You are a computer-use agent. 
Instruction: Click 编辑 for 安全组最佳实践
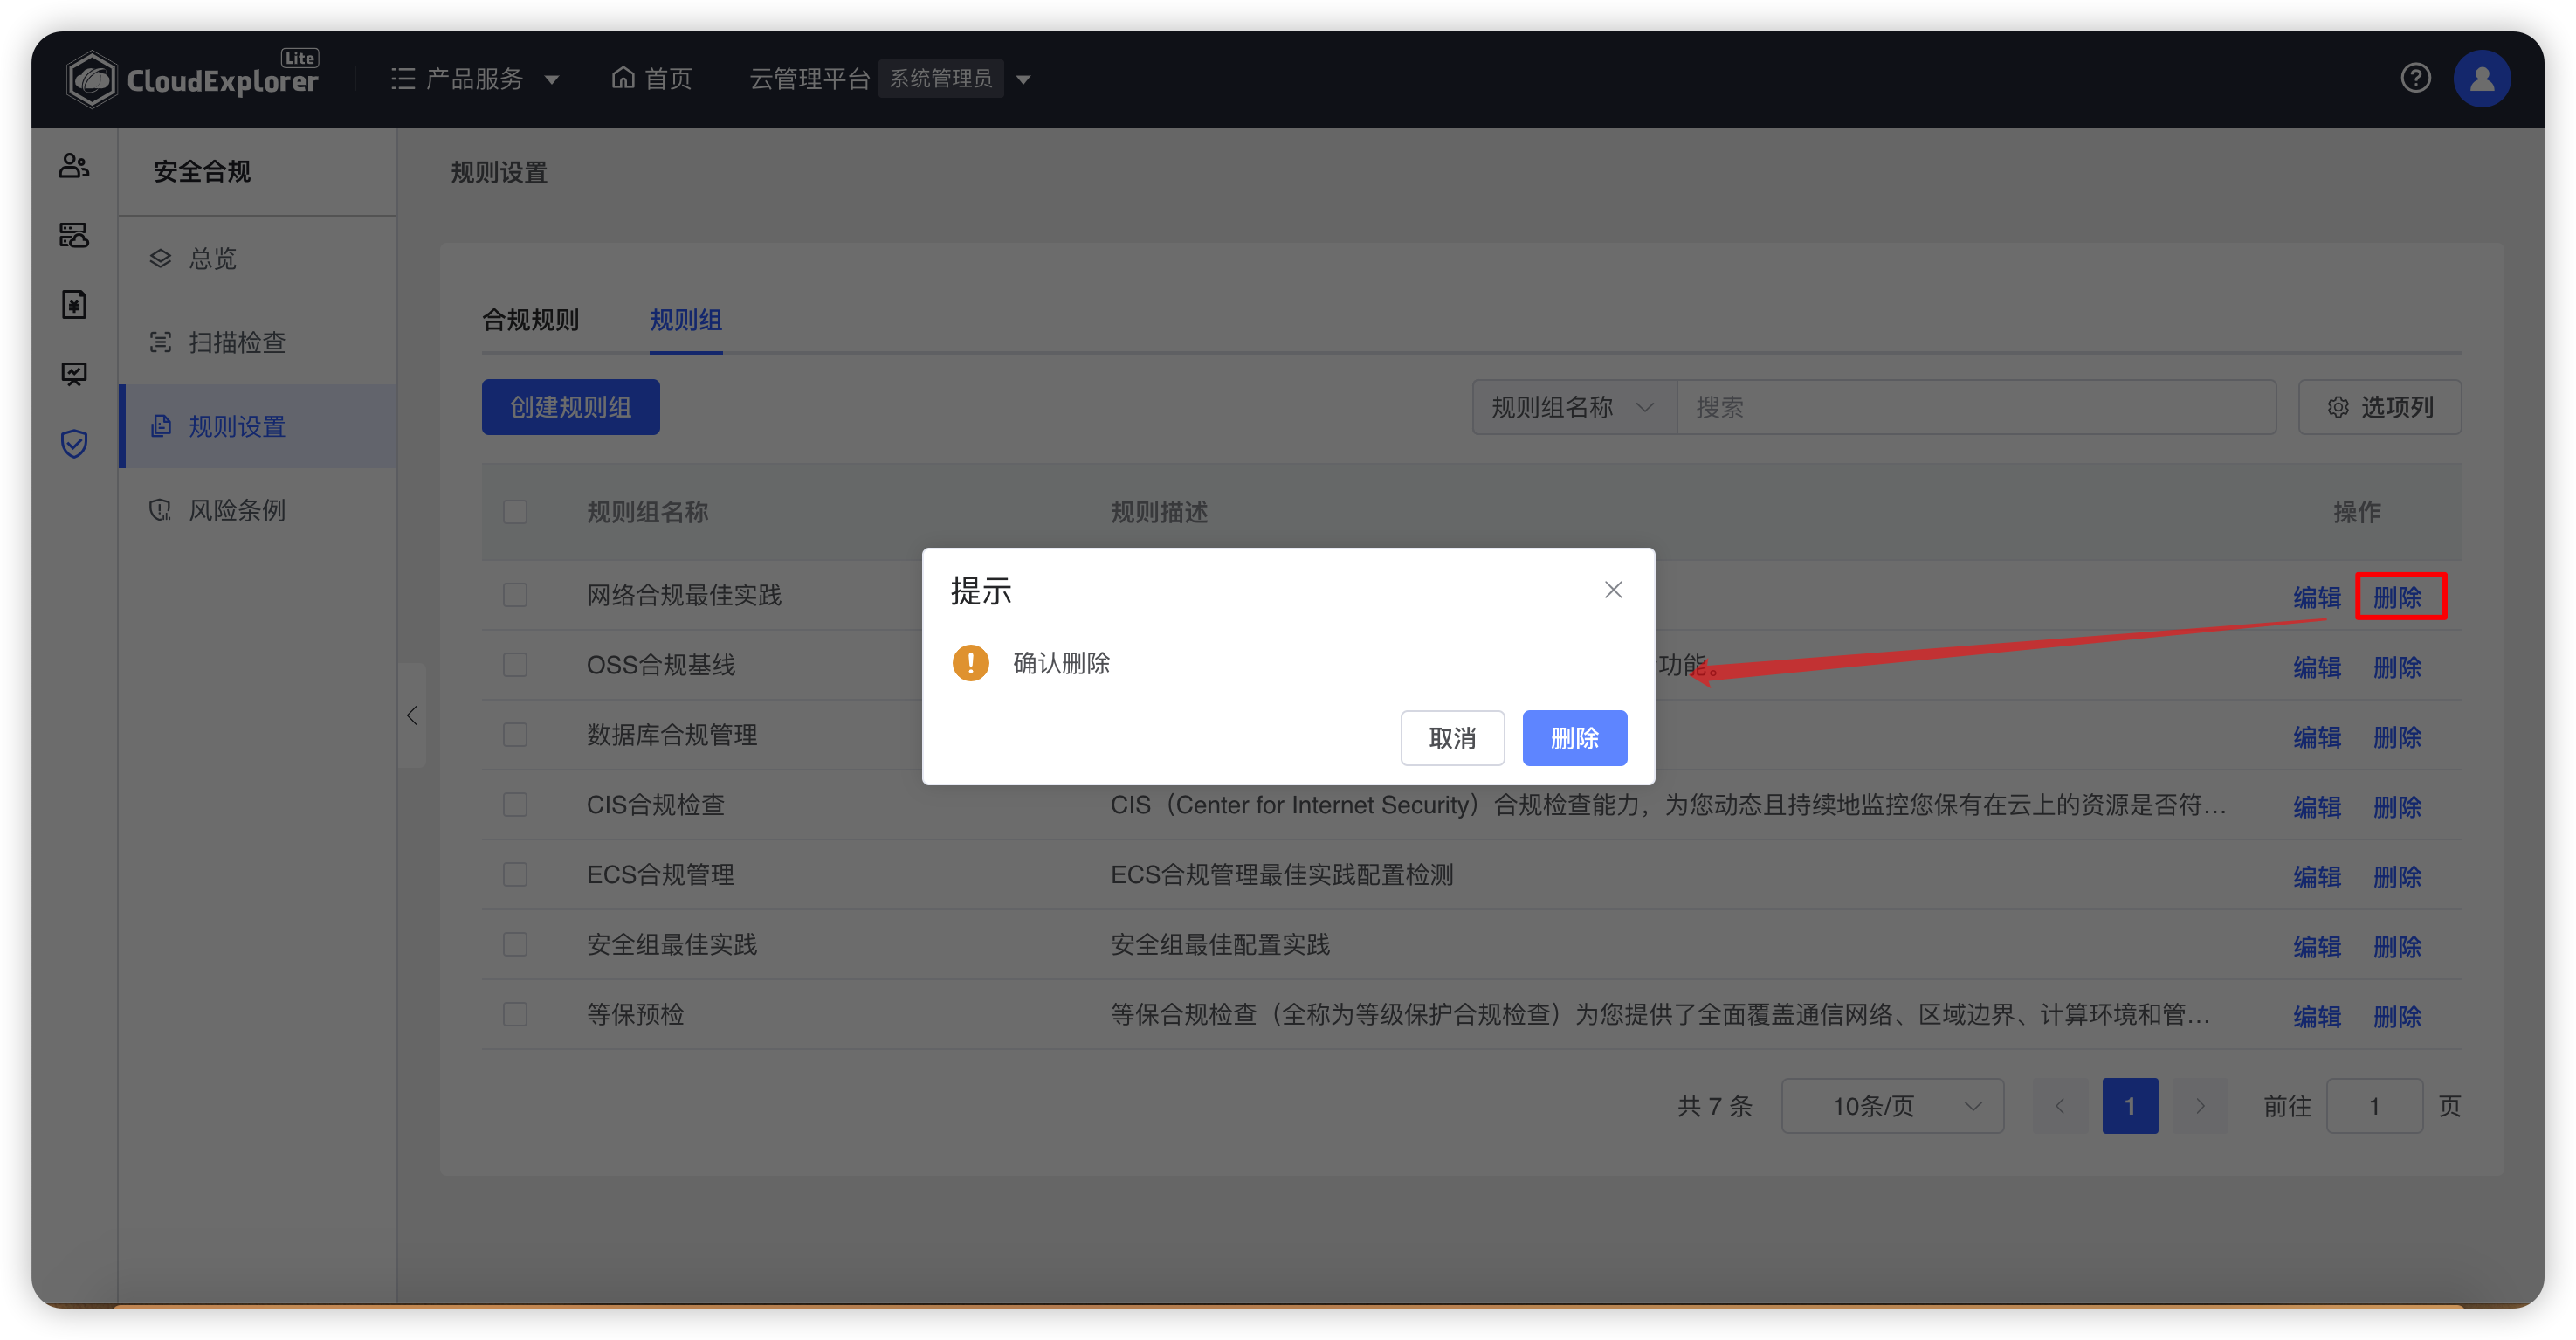click(x=2317, y=946)
